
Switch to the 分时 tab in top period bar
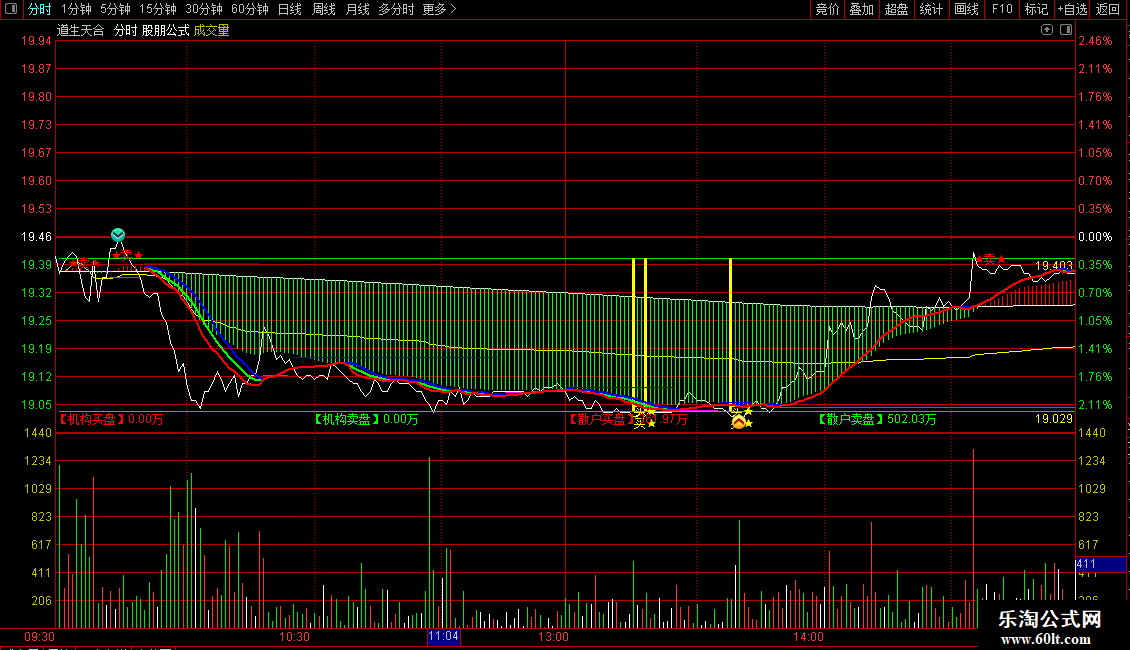(x=40, y=9)
